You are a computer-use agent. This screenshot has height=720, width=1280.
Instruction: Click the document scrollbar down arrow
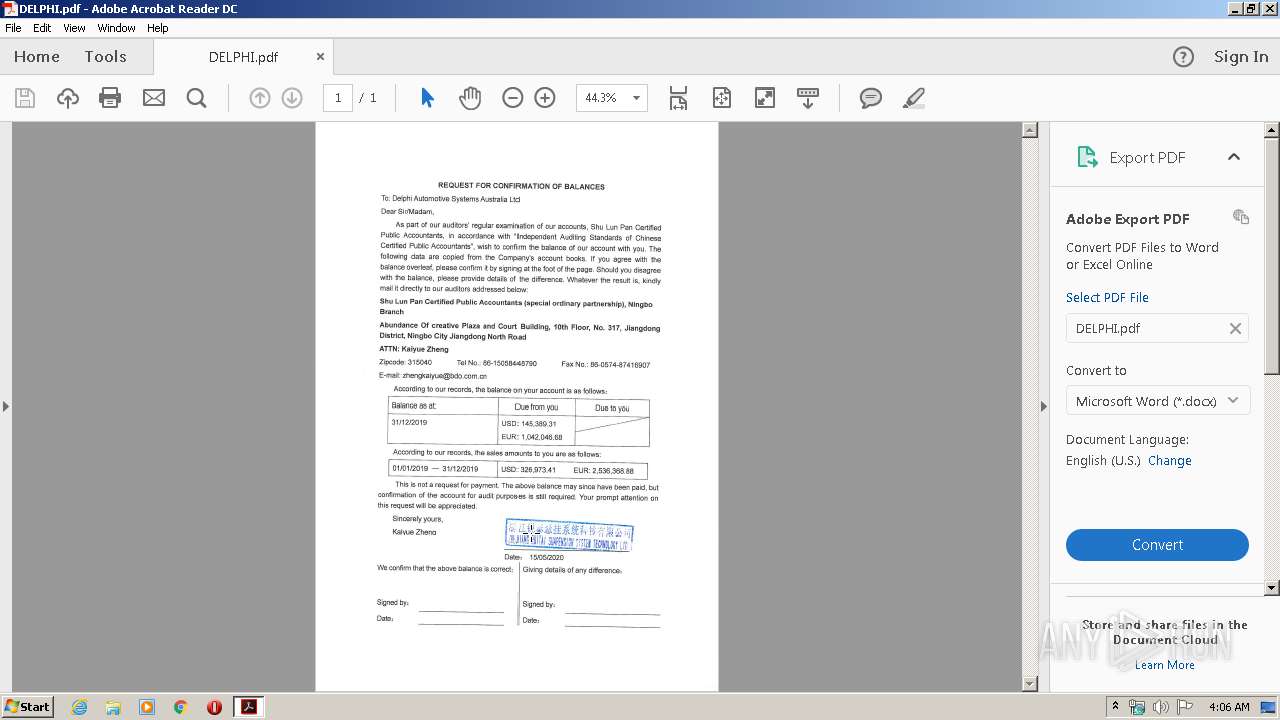[x=1030, y=684]
